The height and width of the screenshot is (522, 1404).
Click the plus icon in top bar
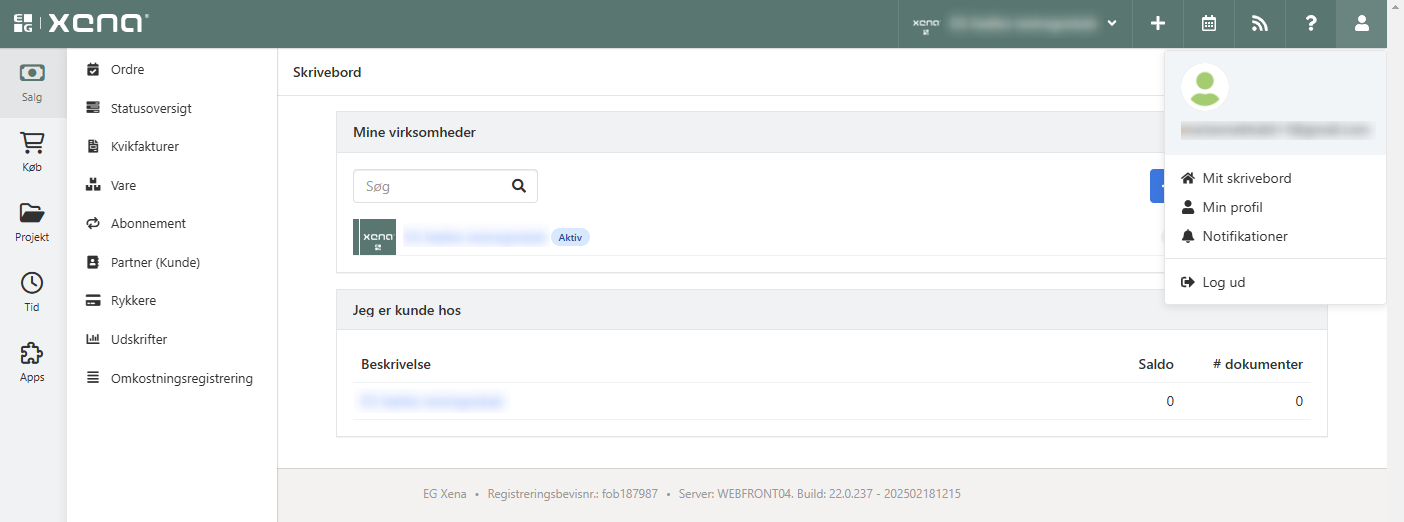pyautogui.click(x=1158, y=24)
